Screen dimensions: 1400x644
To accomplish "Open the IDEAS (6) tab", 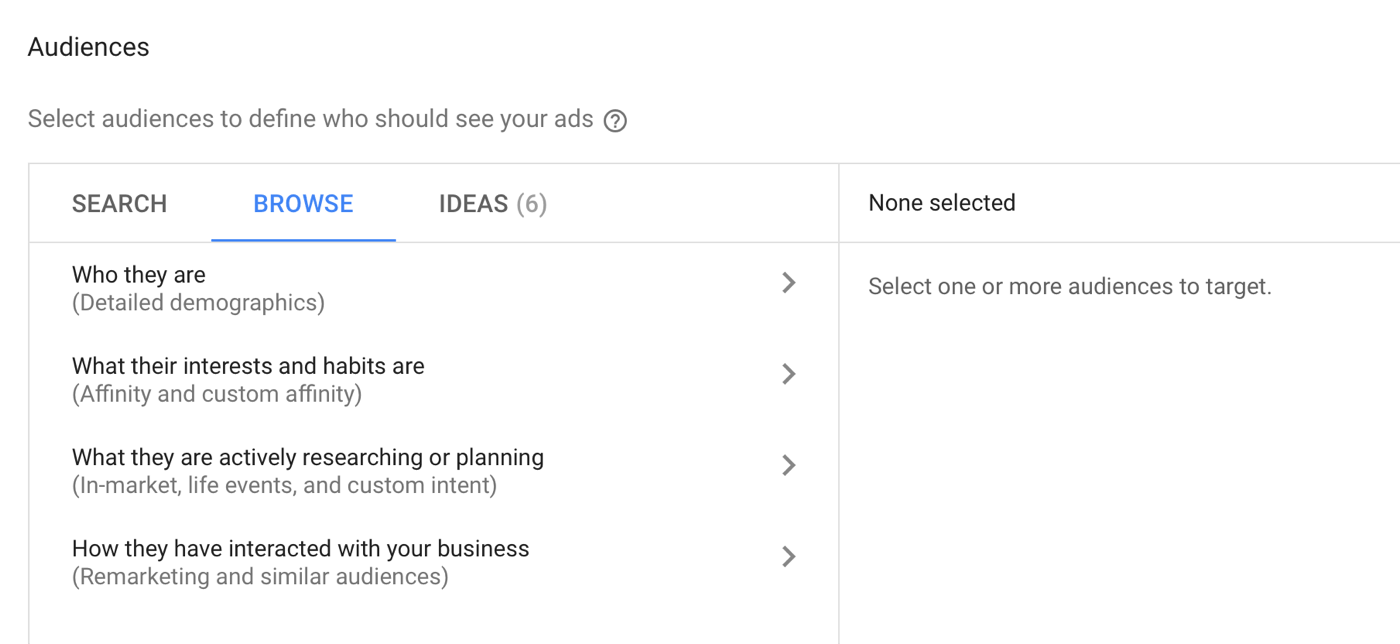I will (493, 204).
